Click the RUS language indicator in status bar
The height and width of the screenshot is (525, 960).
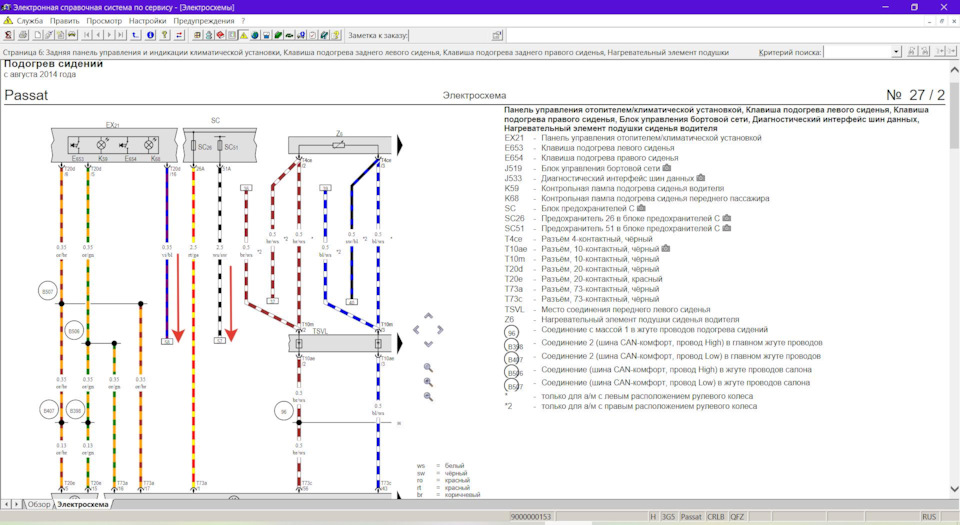click(929, 516)
